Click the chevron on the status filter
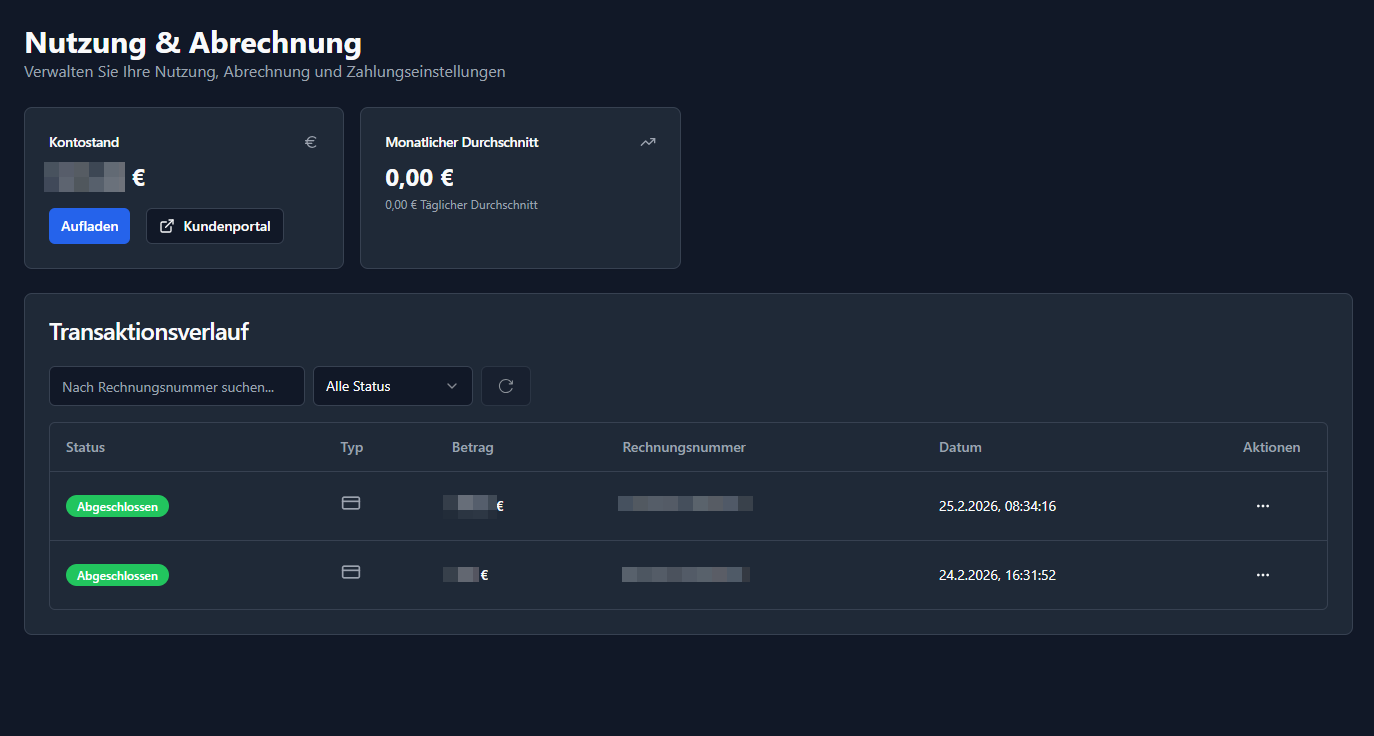This screenshot has height=736, width=1374. 453,386
